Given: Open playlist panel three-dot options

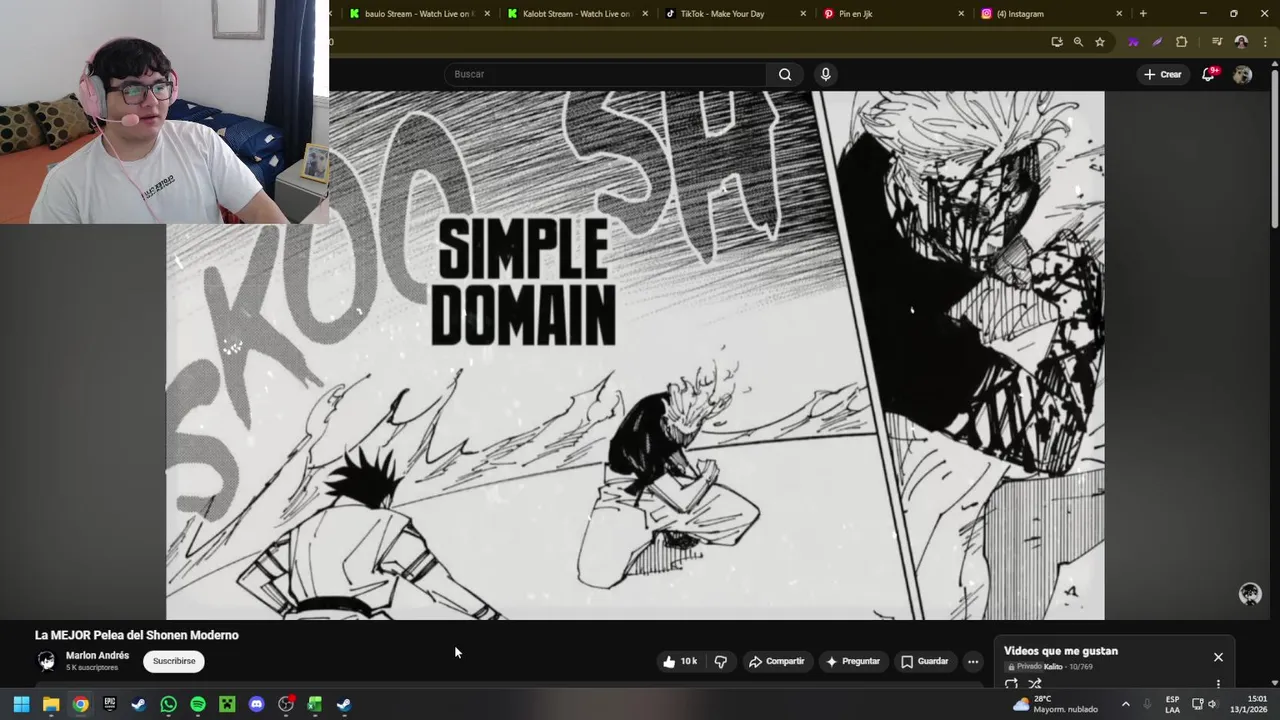Looking at the screenshot, I should [x=1218, y=684].
